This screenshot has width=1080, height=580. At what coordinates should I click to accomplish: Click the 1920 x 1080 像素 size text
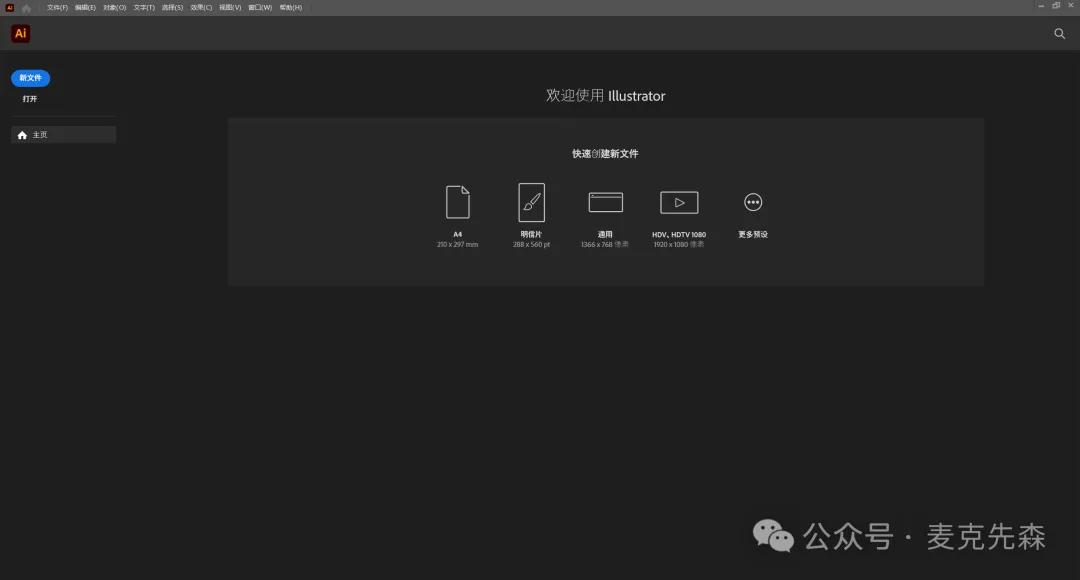pos(678,245)
